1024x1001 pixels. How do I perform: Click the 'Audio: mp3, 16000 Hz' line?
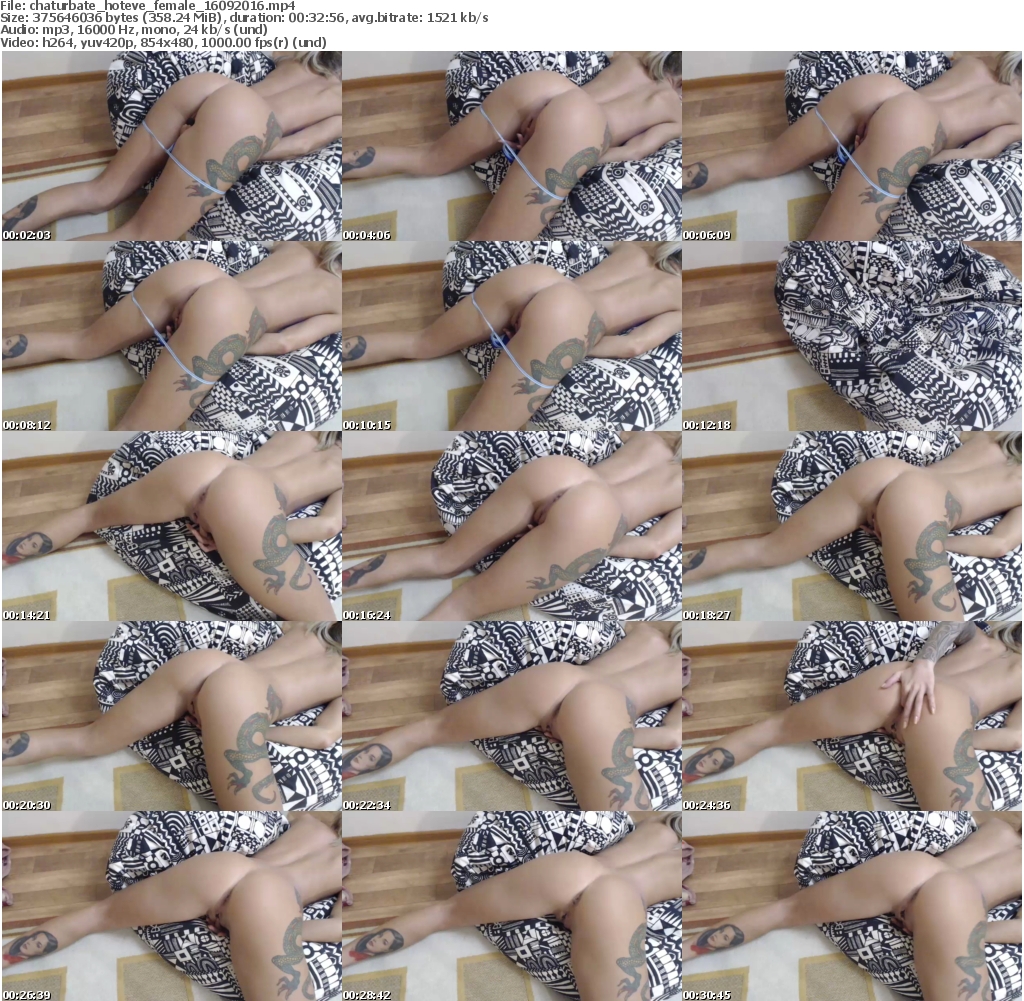135,30
